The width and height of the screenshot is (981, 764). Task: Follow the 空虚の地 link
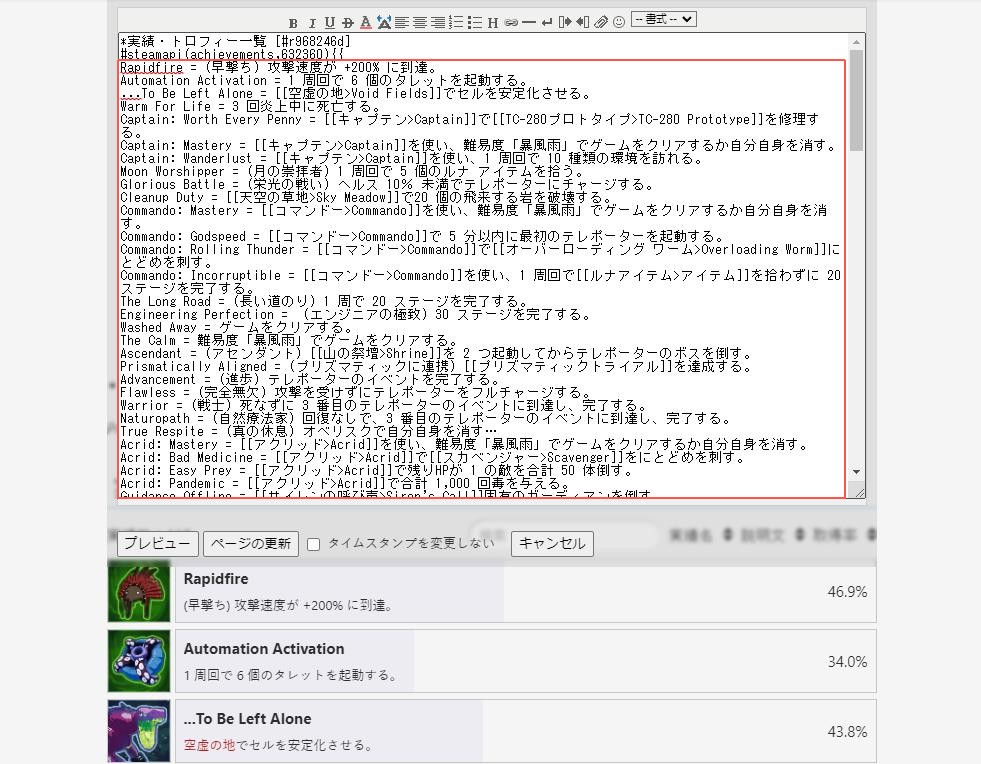209,745
